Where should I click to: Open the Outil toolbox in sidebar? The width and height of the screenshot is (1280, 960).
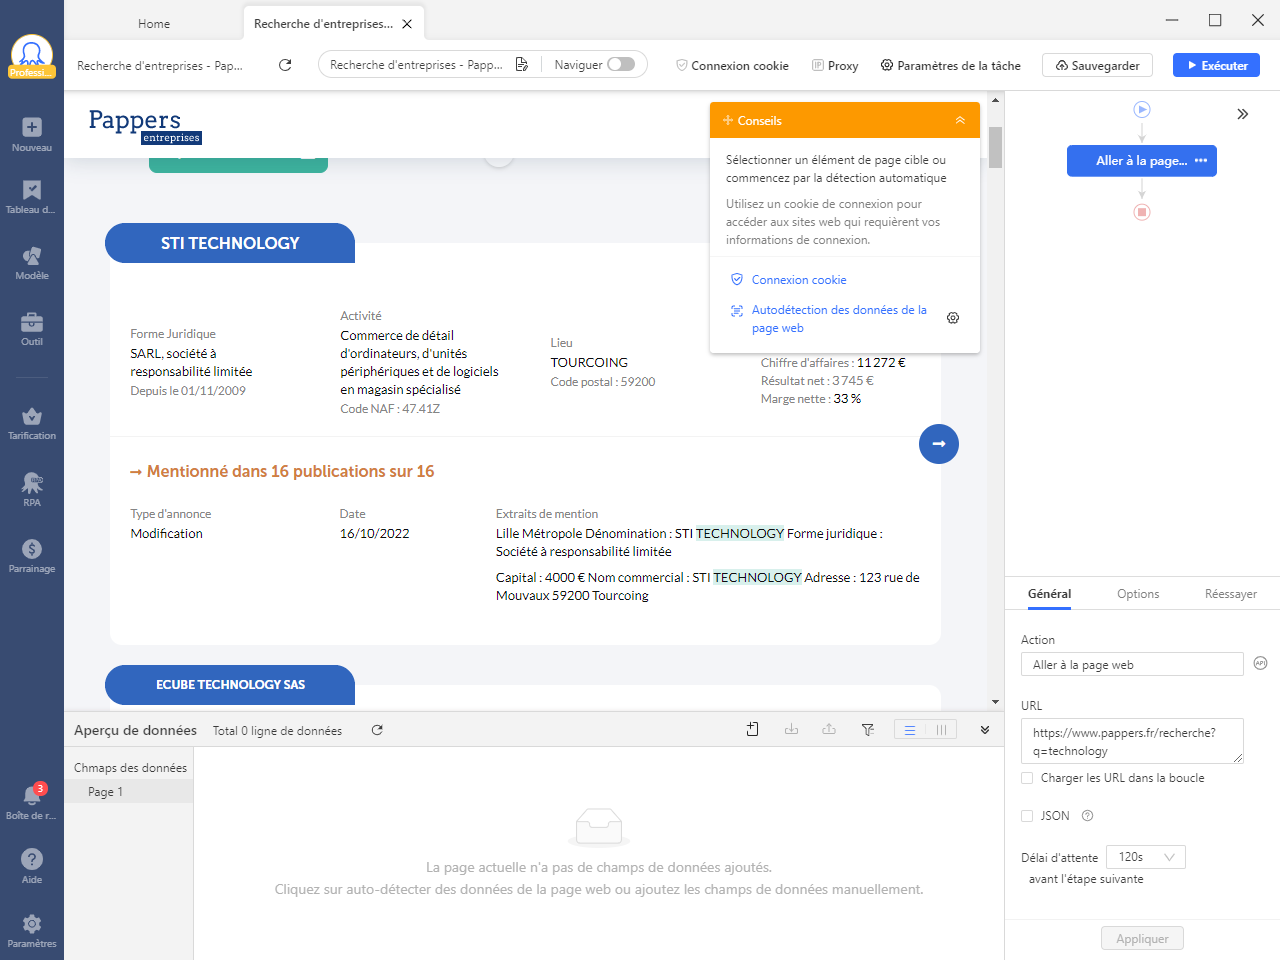[32, 329]
